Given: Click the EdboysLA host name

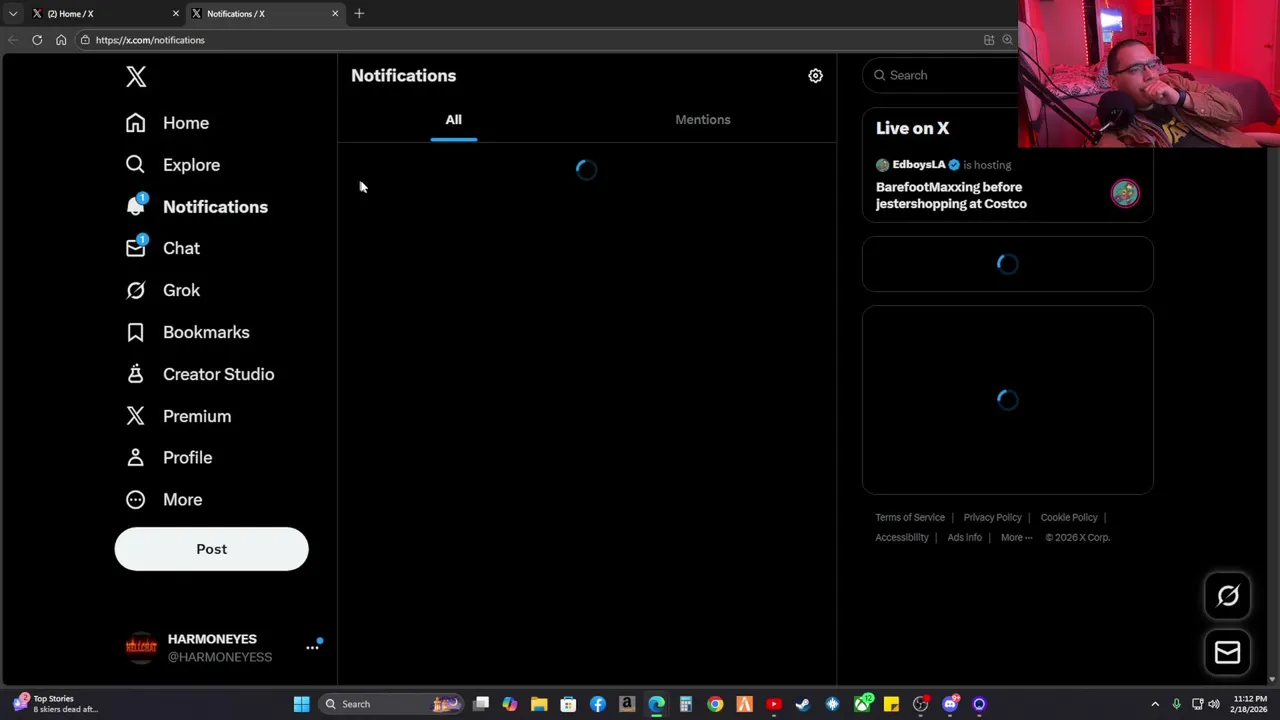Looking at the screenshot, I should [918, 165].
